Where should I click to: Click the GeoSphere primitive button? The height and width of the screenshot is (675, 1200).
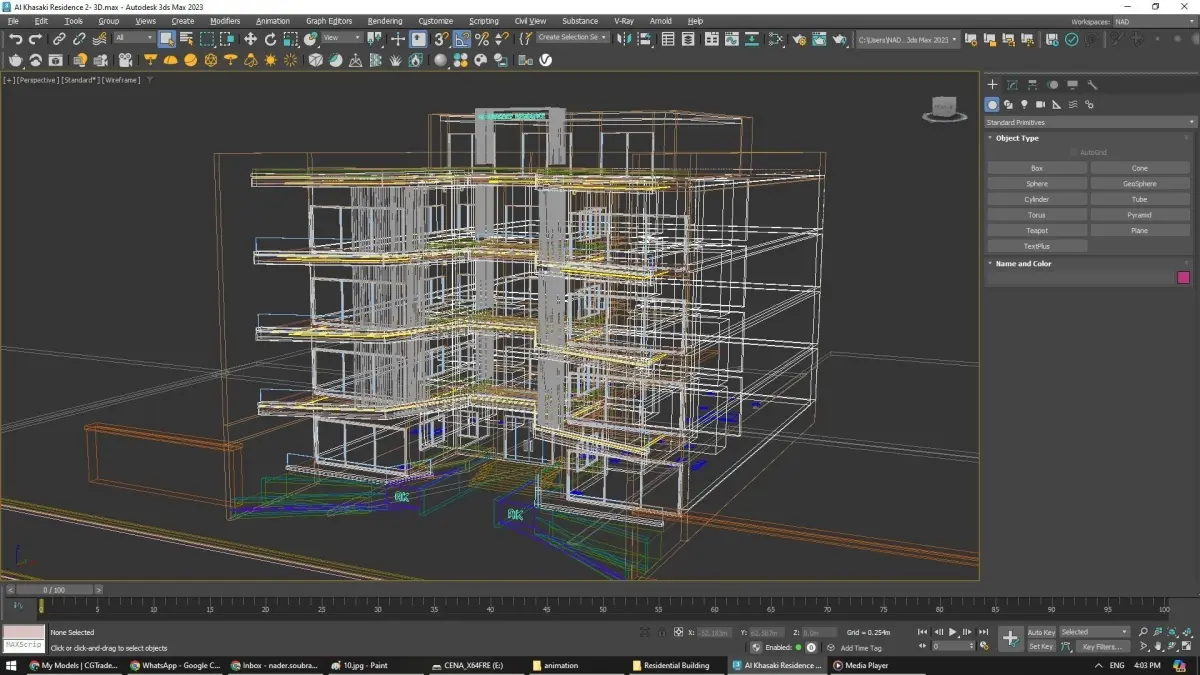click(1140, 184)
